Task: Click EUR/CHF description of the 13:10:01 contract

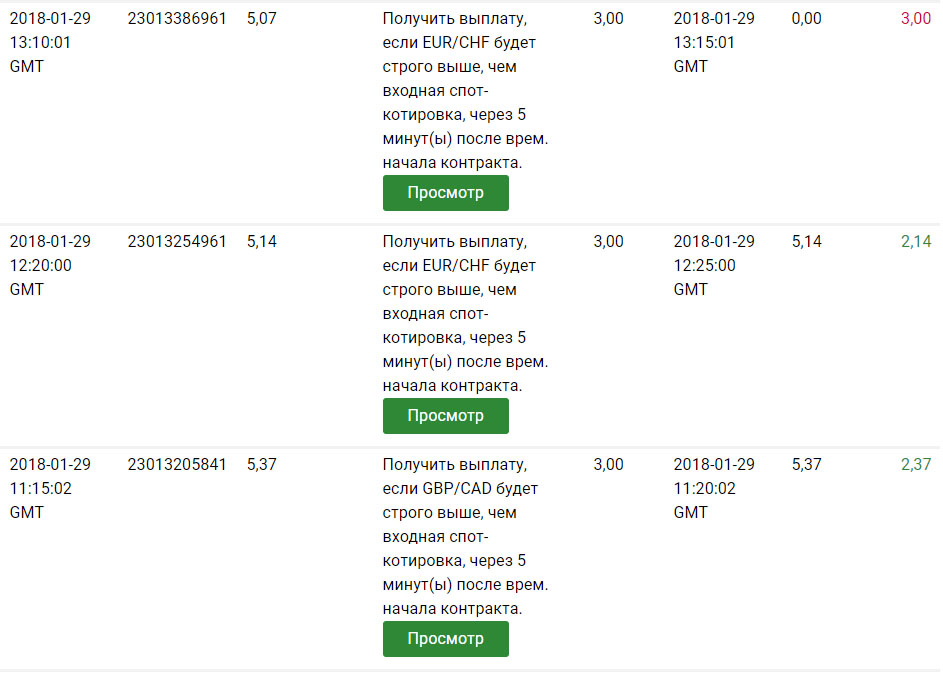Action: tap(465, 90)
